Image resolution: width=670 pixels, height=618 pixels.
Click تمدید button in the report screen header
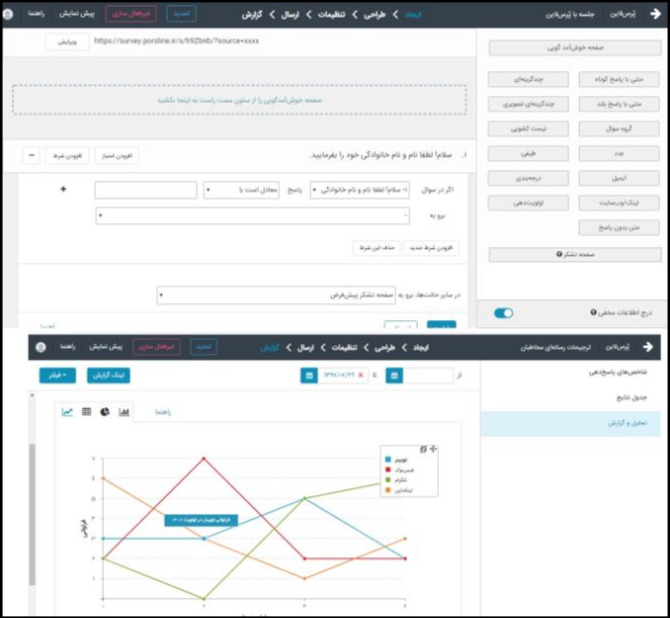click(204, 347)
